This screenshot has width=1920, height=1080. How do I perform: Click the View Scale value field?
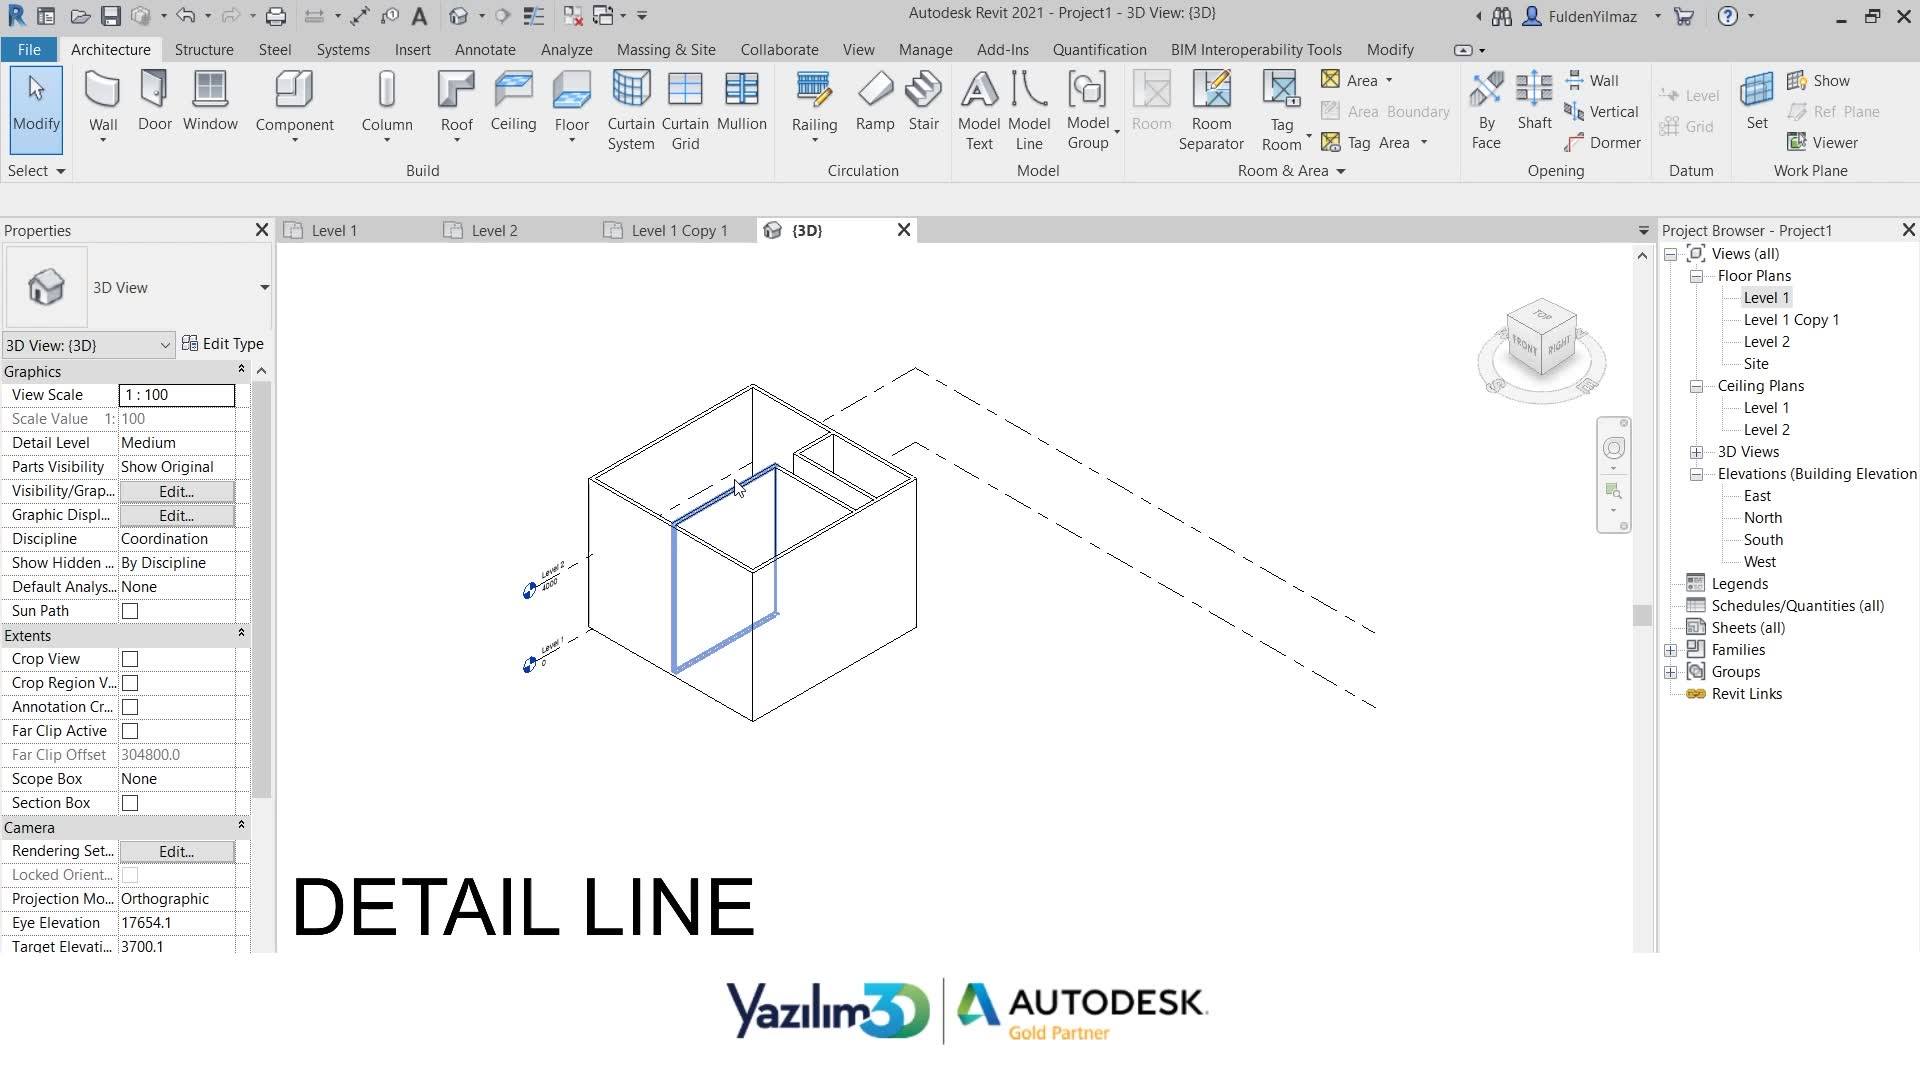[177, 395]
